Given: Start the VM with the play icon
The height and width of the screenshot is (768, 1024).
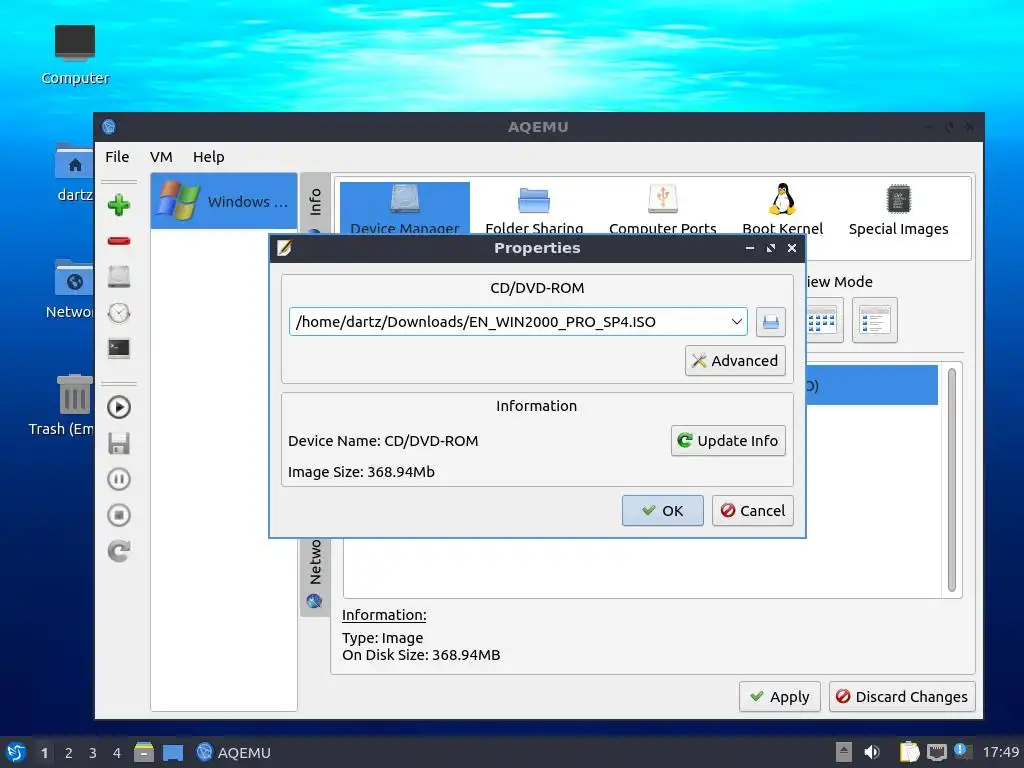Looking at the screenshot, I should coord(119,408).
